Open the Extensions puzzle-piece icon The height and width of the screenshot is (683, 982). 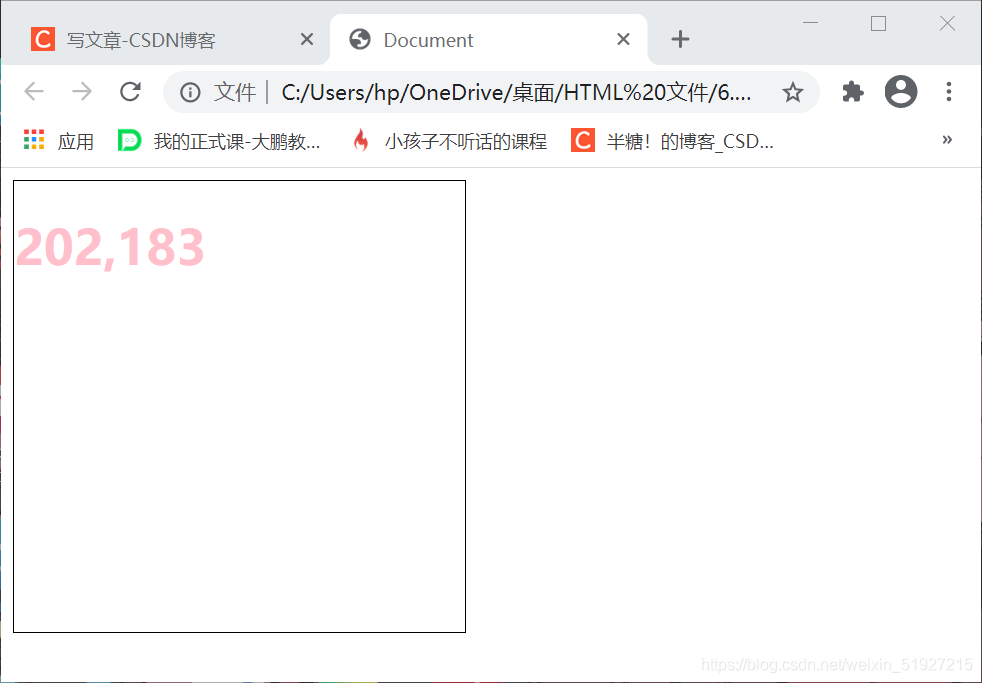(852, 92)
